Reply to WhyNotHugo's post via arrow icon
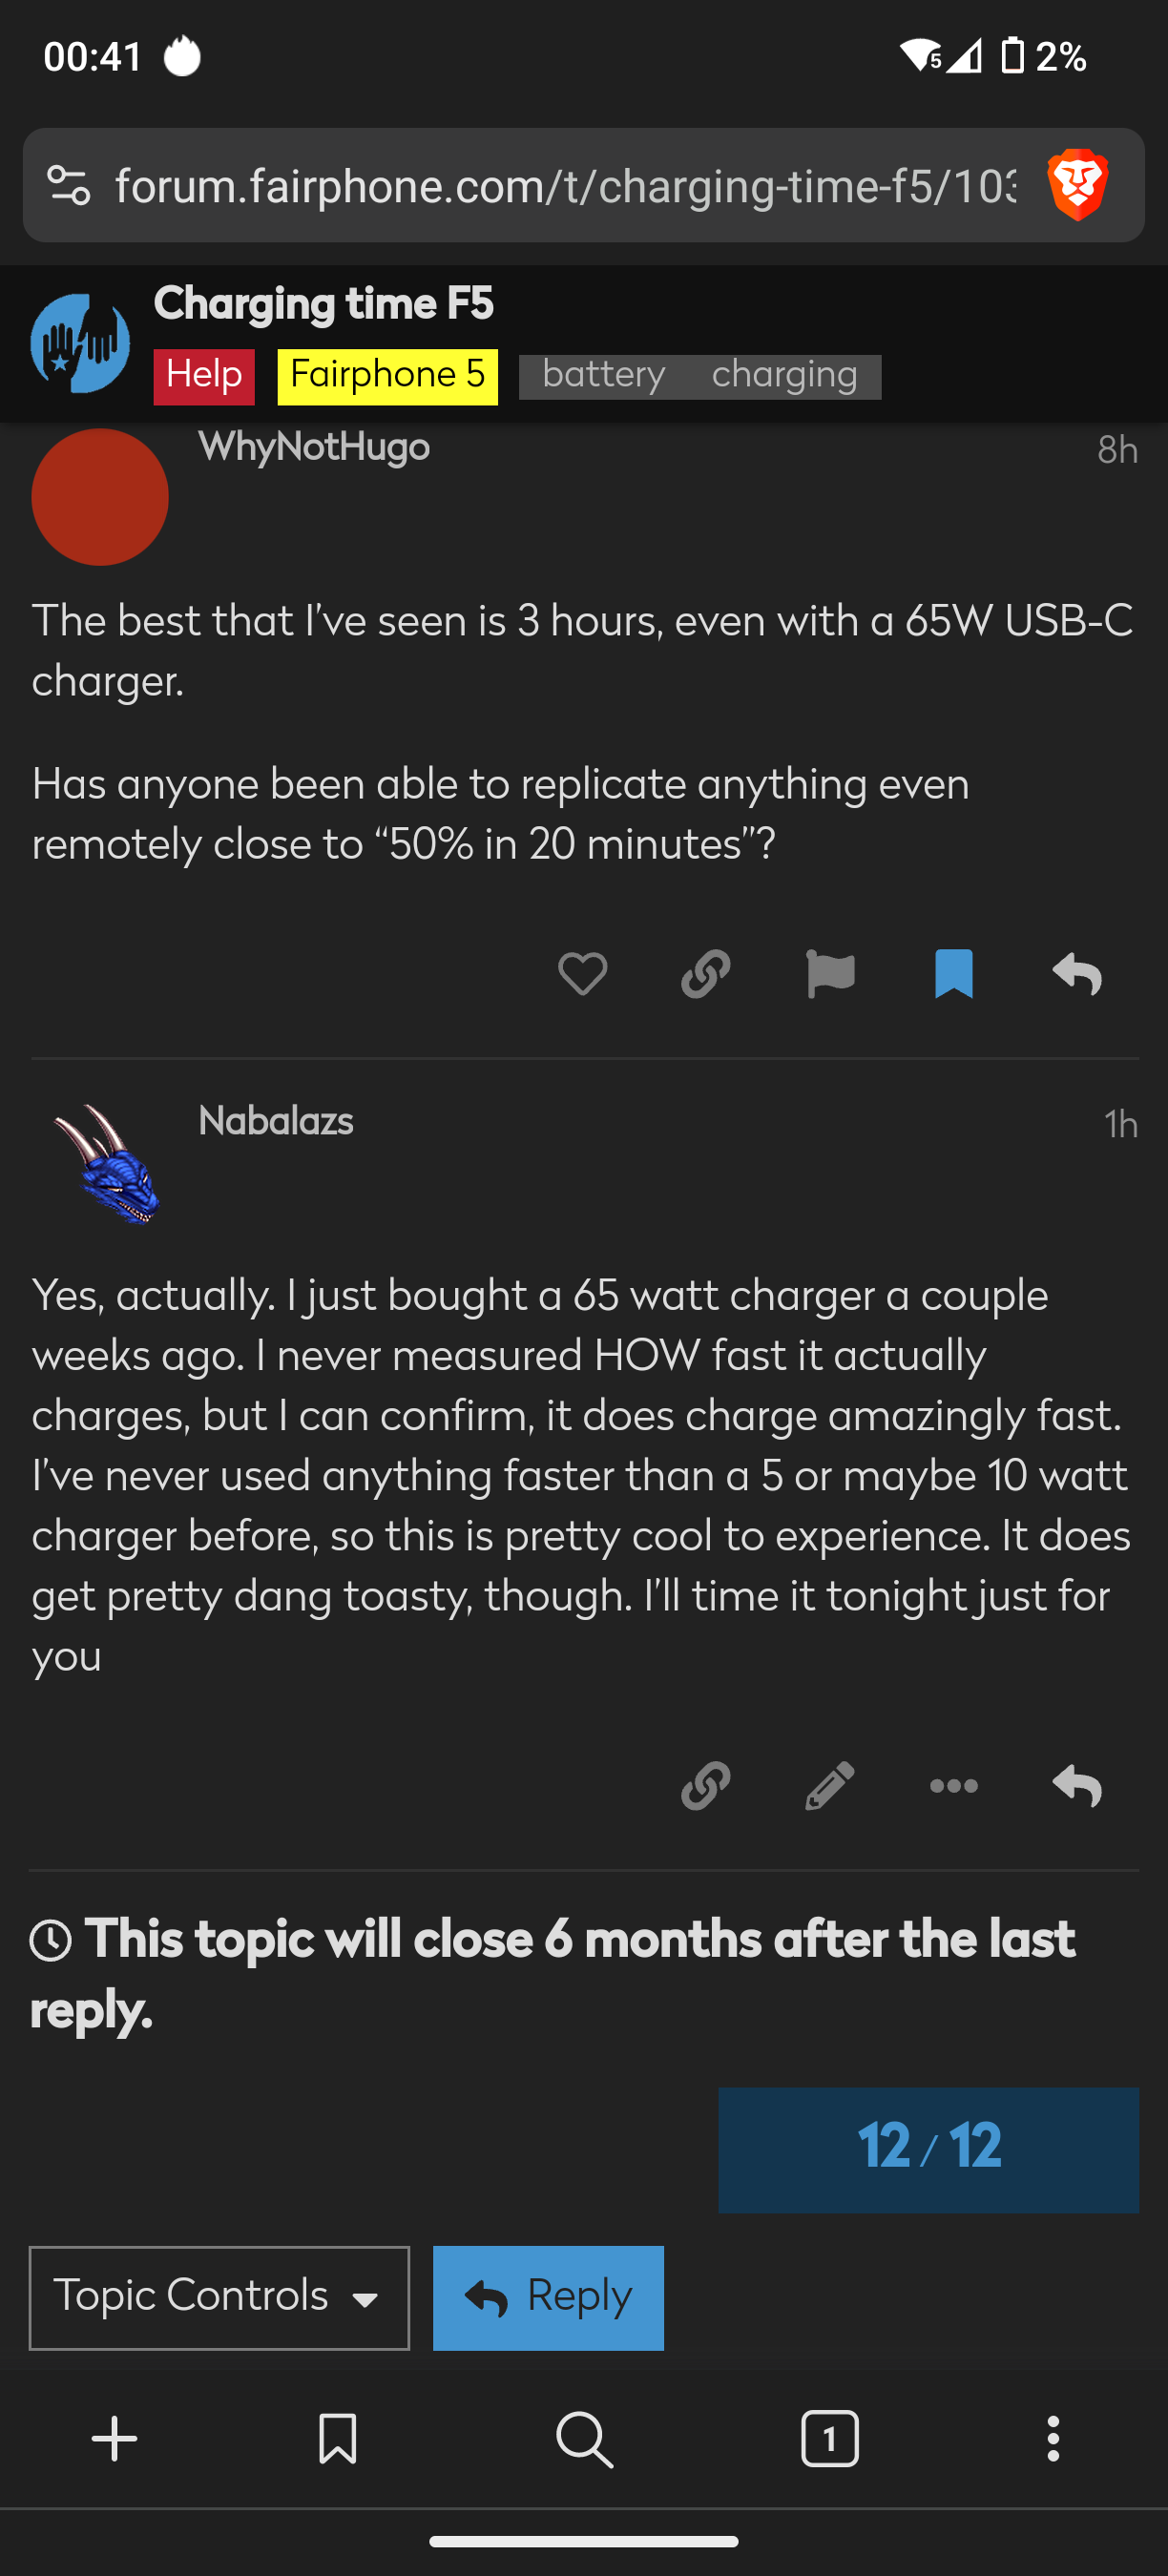The width and height of the screenshot is (1168, 2576). pyautogui.click(x=1077, y=973)
